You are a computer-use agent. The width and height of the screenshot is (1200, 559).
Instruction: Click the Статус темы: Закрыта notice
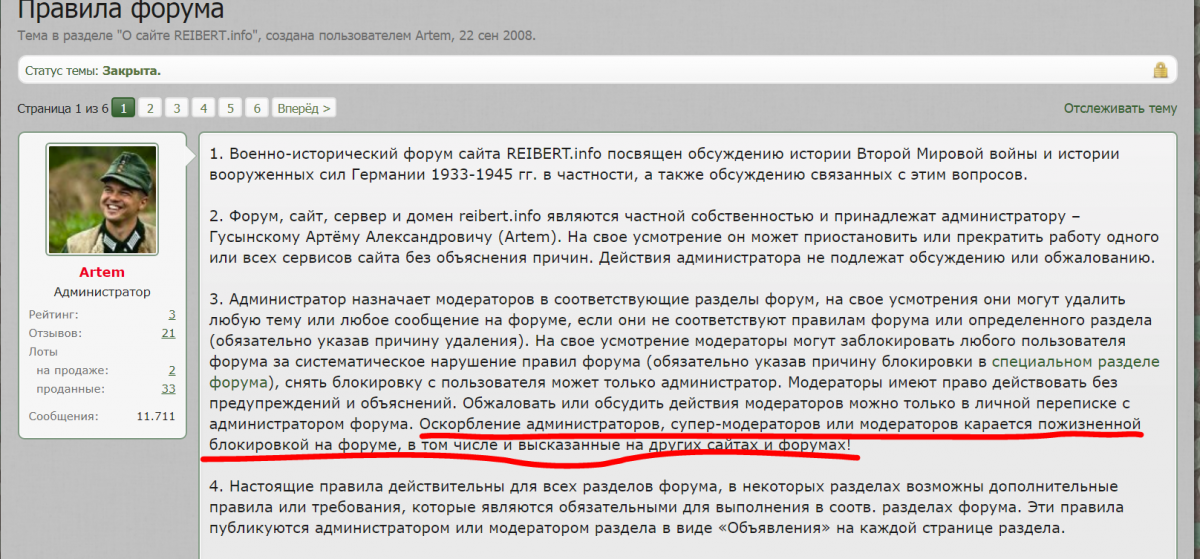point(93,71)
